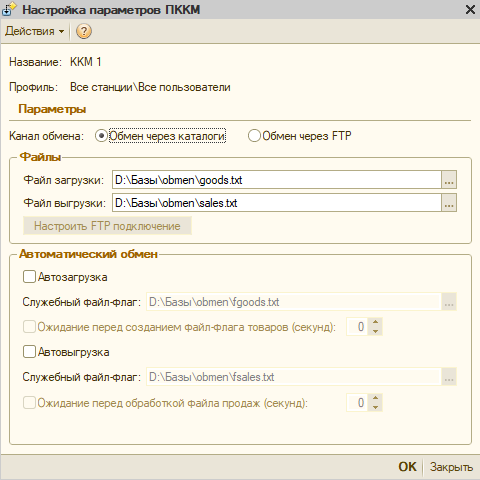Increase goods file-flag wait seconds
This screenshot has height=480, width=480.
pyautogui.click(x=376, y=322)
